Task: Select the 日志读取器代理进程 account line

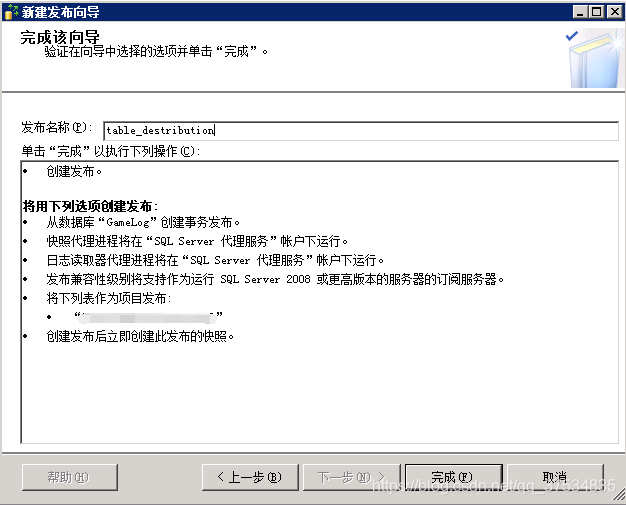Action: tap(215, 260)
